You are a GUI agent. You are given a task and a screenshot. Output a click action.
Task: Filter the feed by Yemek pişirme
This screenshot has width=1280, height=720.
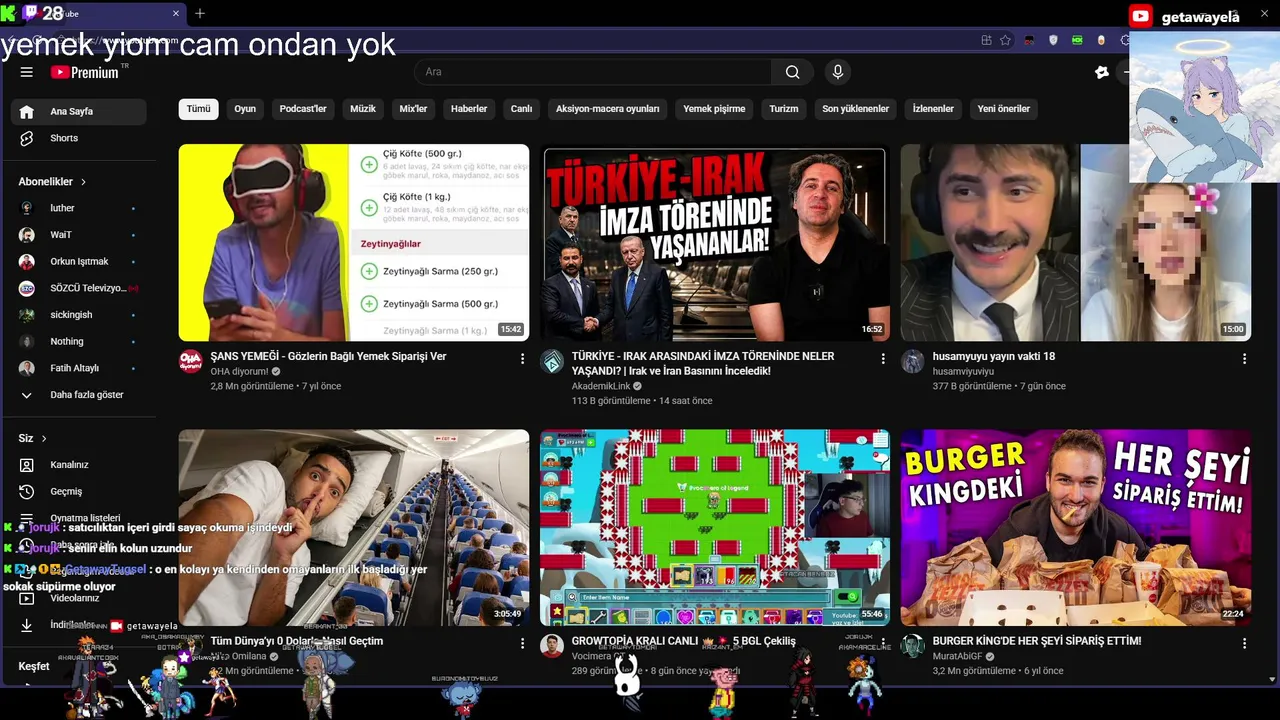tap(714, 109)
